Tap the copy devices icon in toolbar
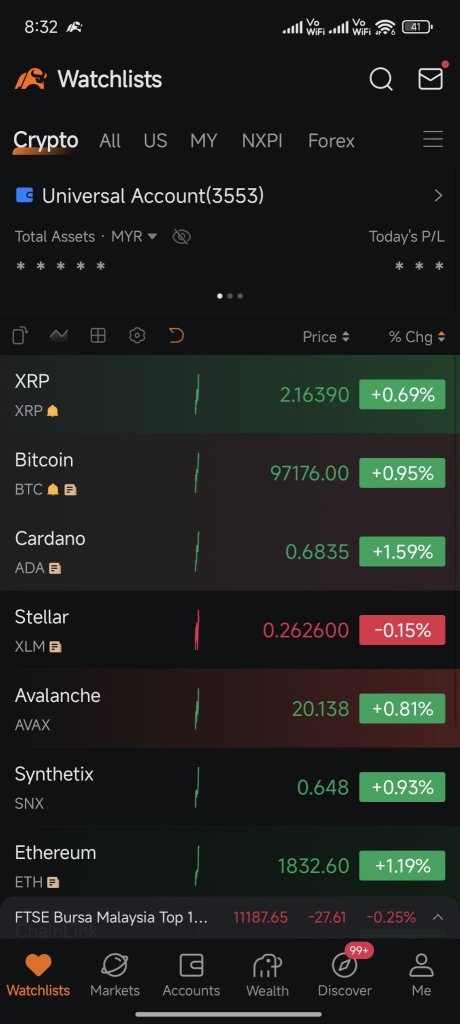Image resolution: width=460 pixels, height=1024 pixels. tap(20, 336)
